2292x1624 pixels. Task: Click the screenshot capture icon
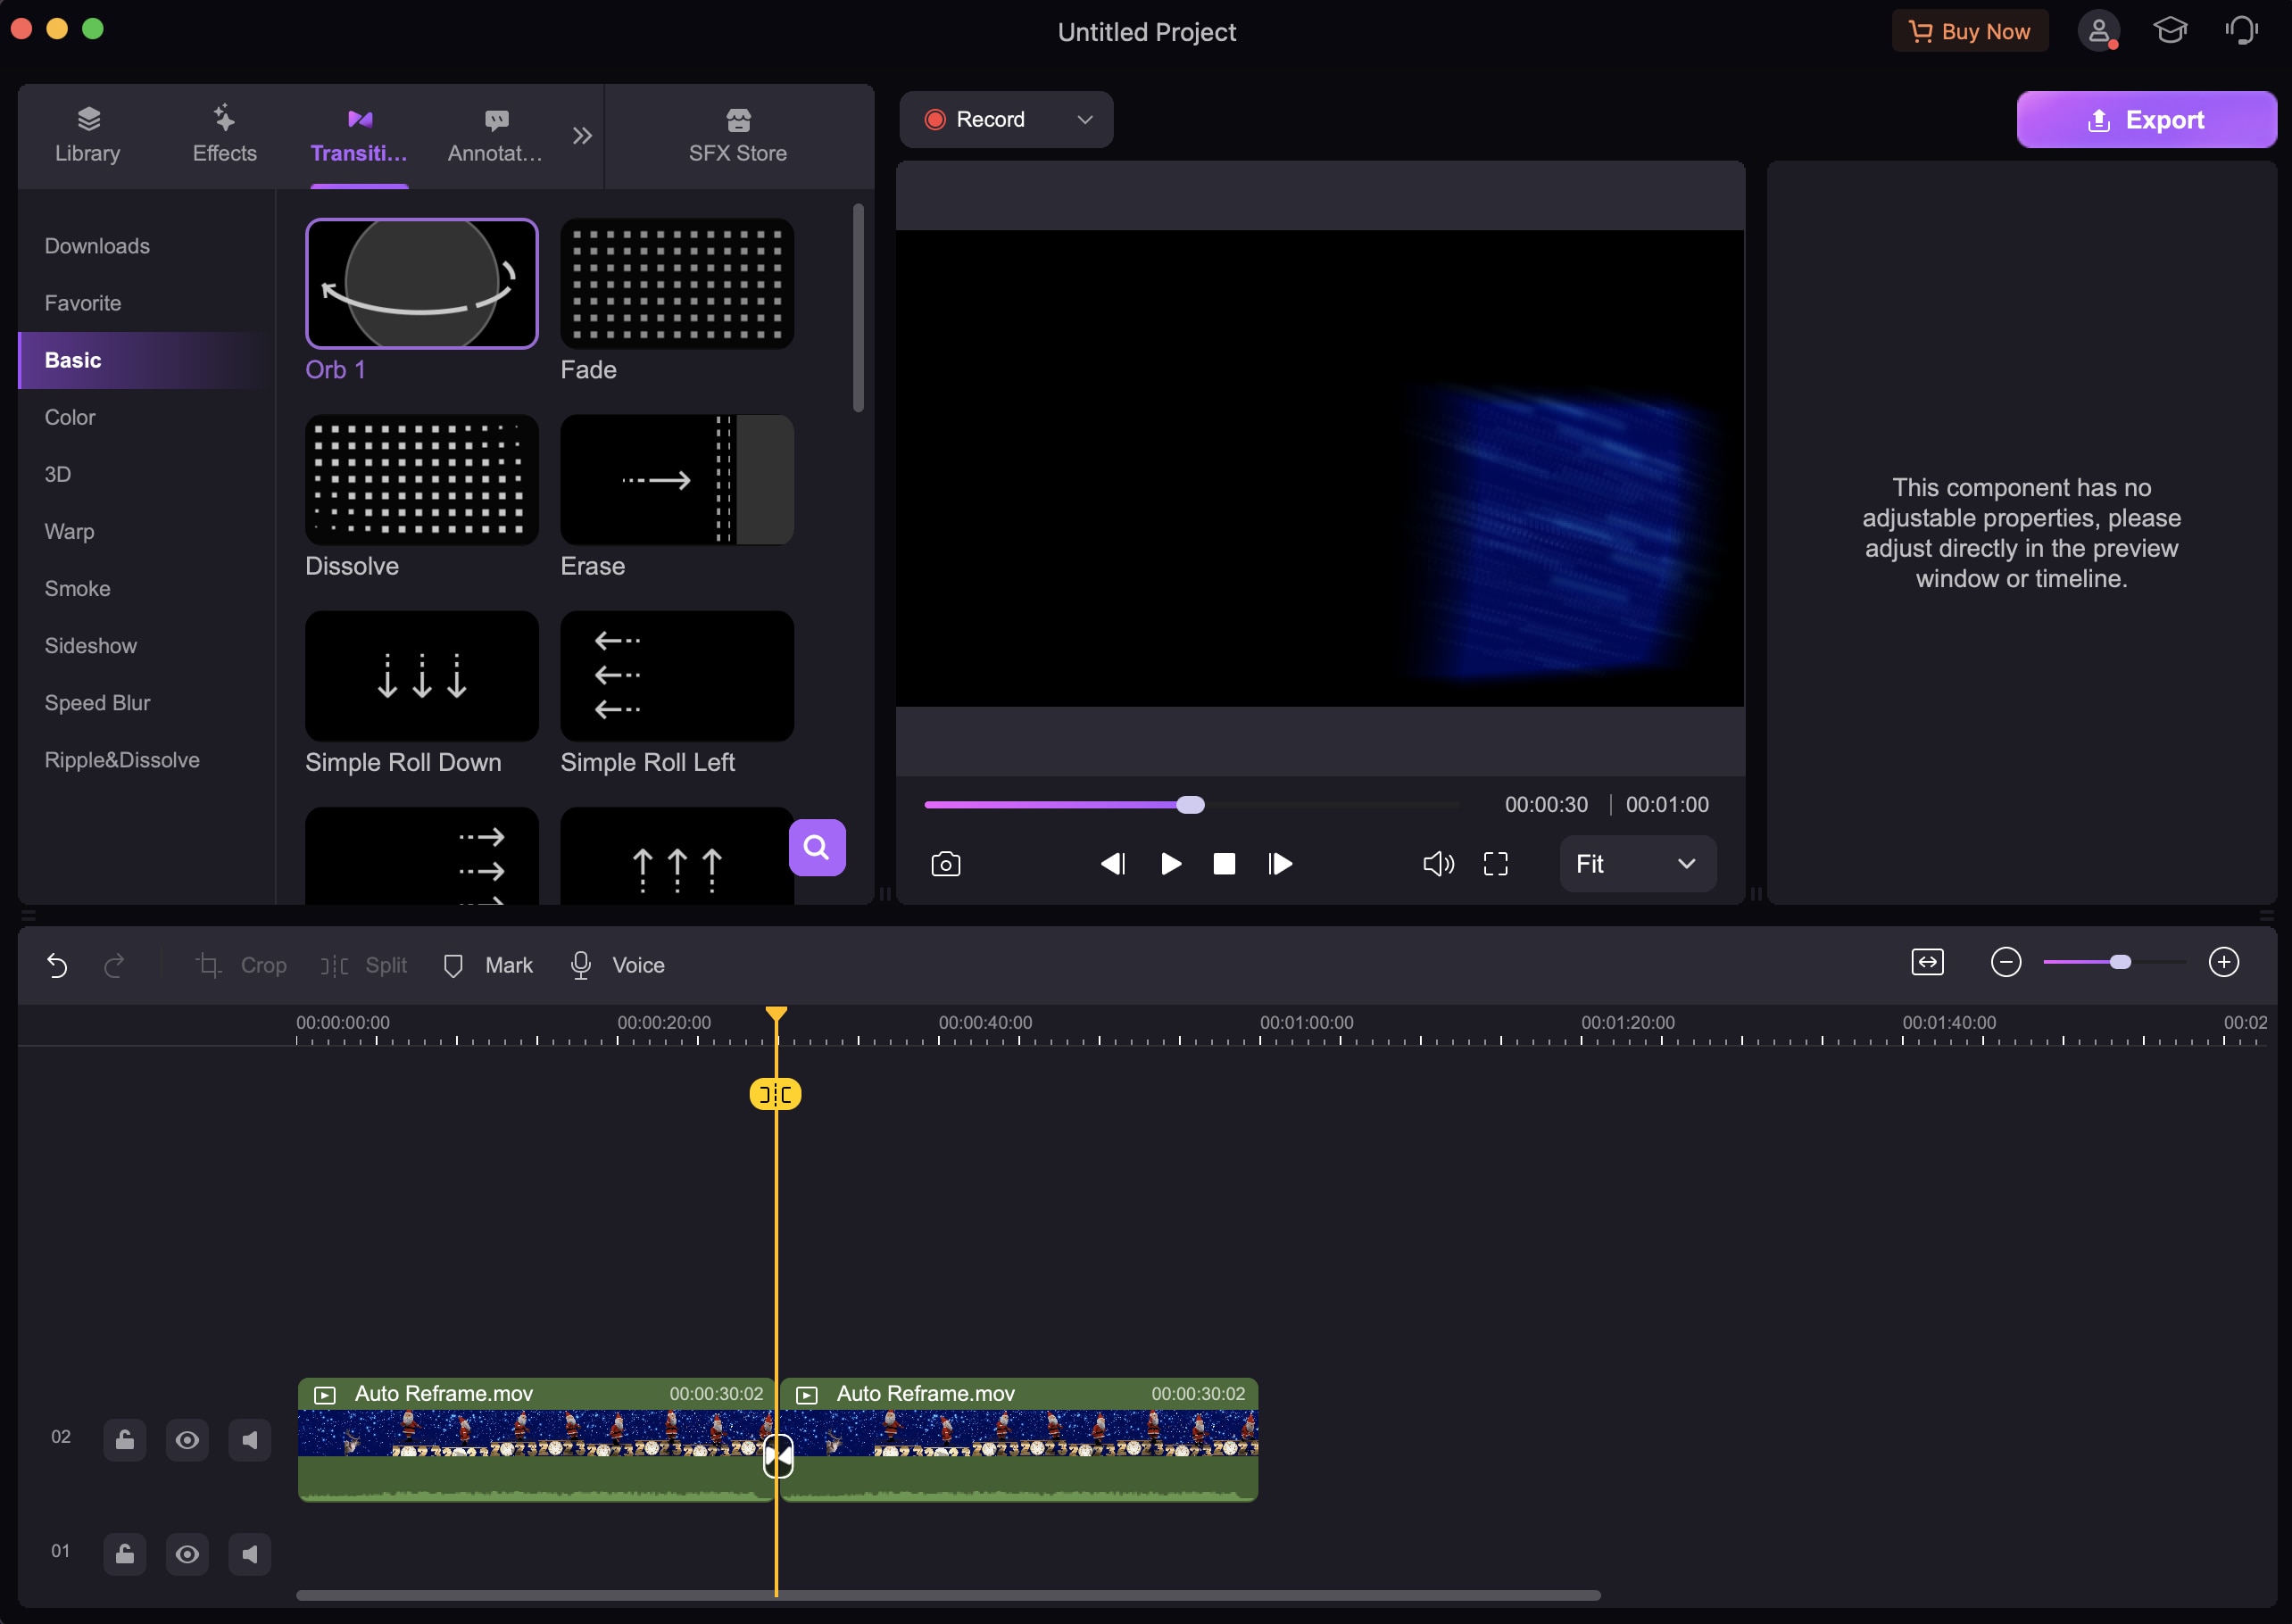(944, 863)
